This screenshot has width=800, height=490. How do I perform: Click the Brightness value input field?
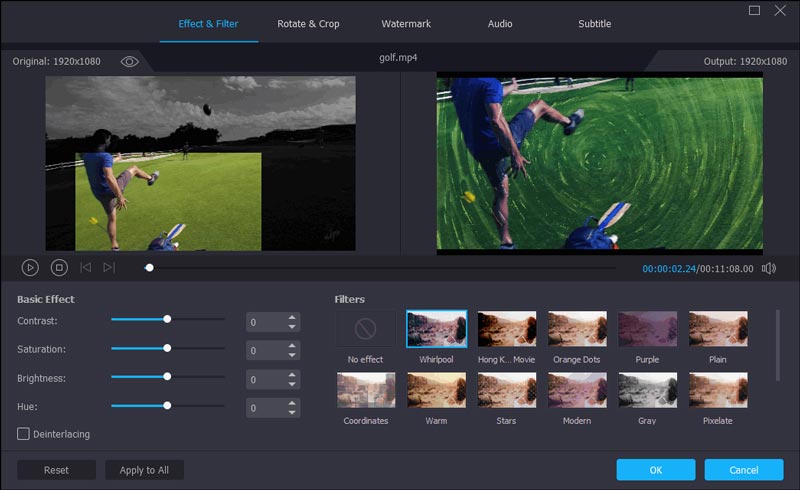(x=265, y=380)
